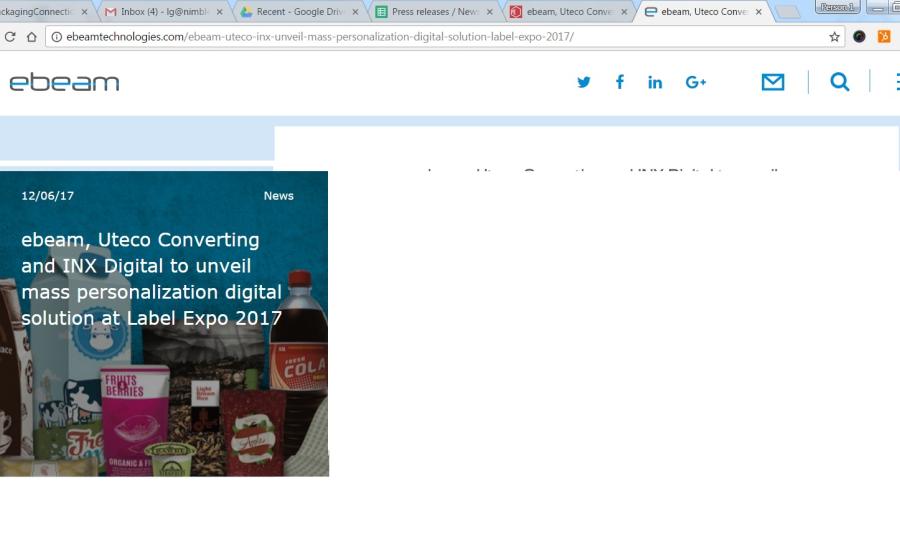Image resolution: width=900 pixels, height=560 pixels.
Task: Open a new browser tab
Action: tap(788, 12)
